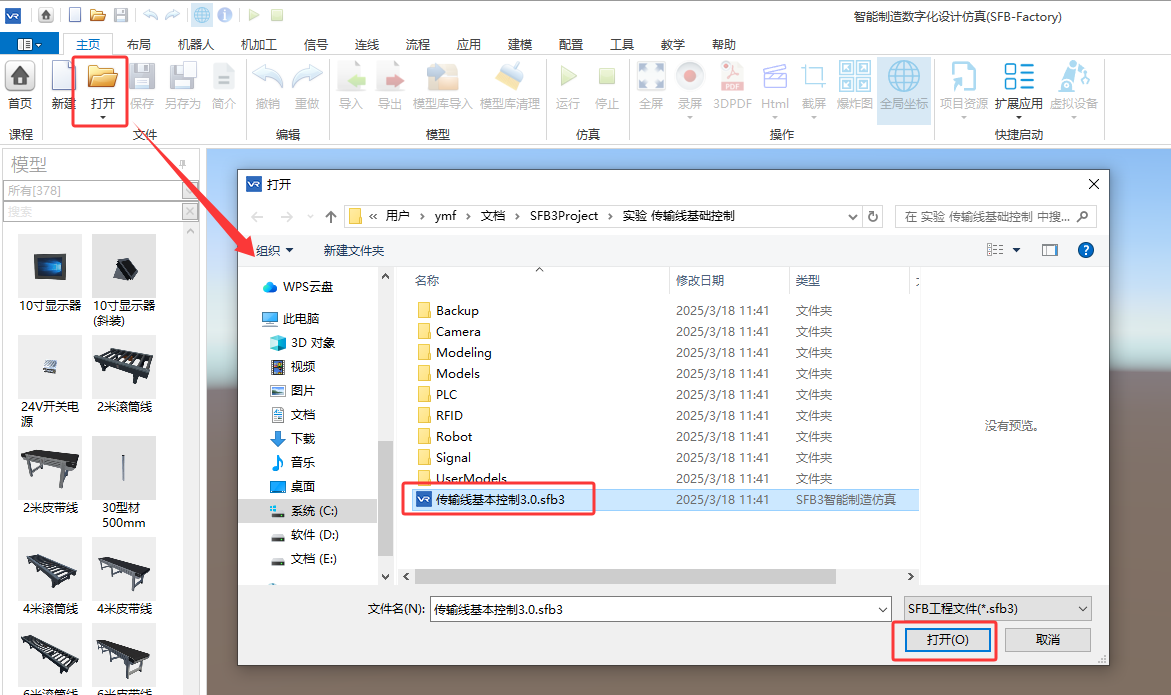Open the sidebar toggle dropdown in the tab bar

(28, 44)
